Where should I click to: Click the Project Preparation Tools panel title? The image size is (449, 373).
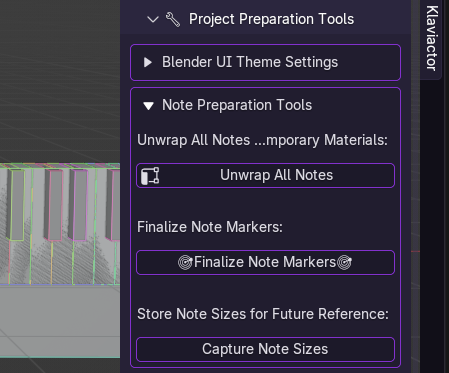271,19
